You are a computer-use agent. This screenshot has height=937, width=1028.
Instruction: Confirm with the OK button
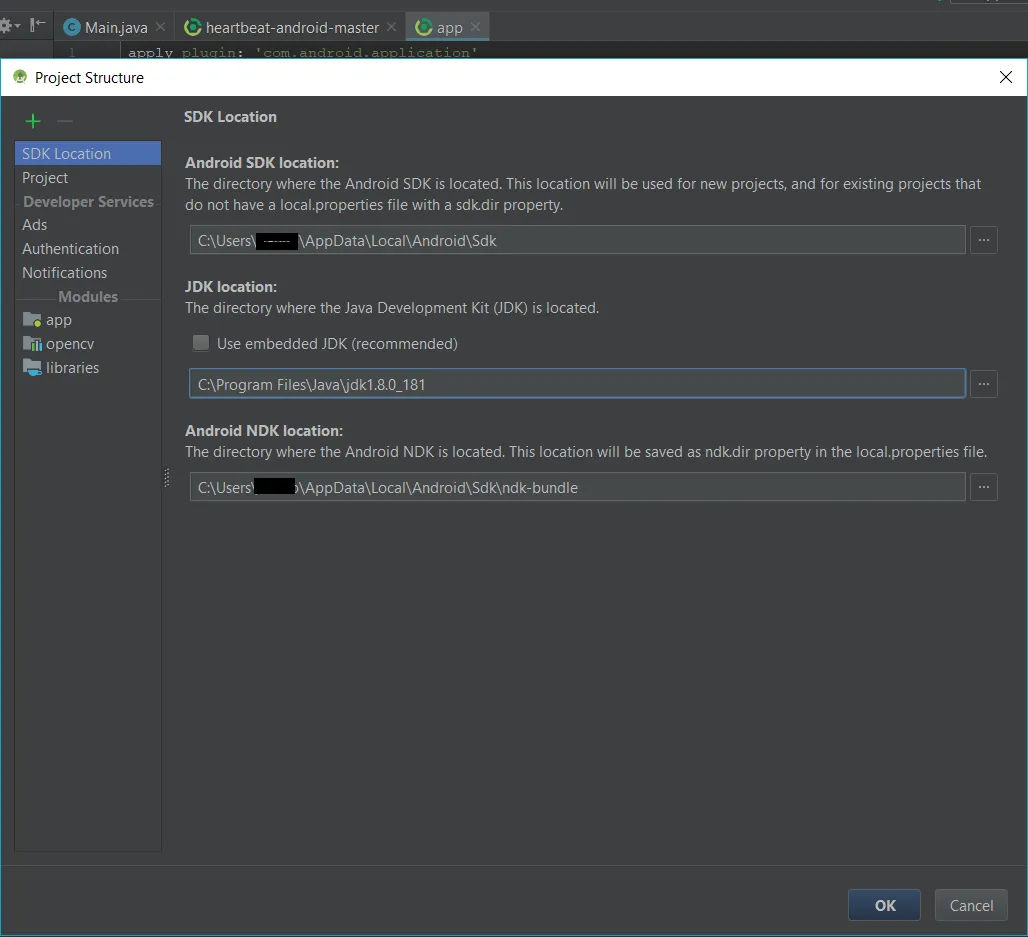point(884,905)
